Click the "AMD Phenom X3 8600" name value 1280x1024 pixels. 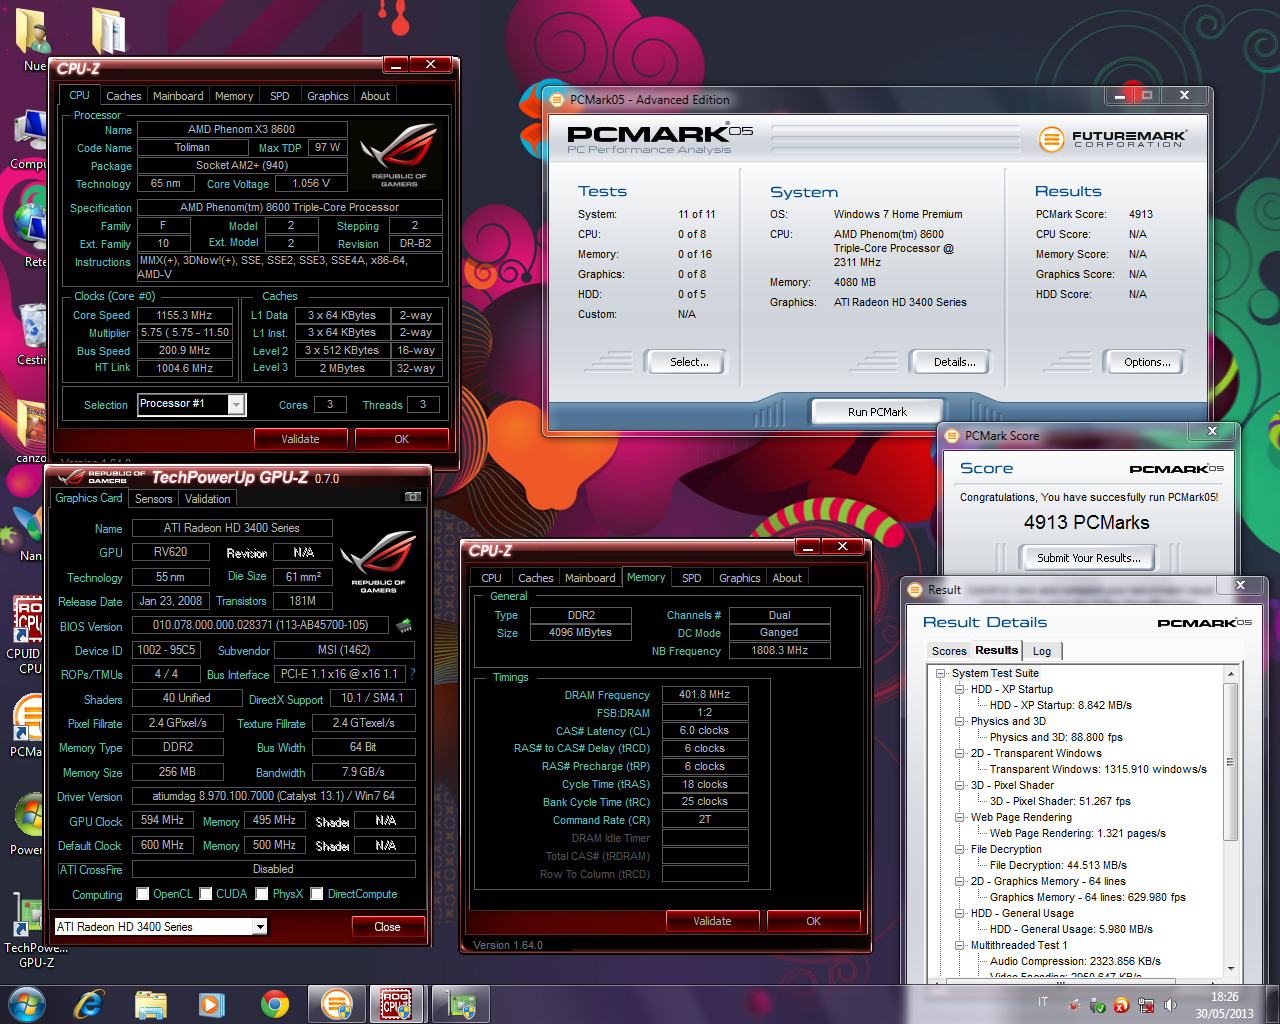click(241, 129)
